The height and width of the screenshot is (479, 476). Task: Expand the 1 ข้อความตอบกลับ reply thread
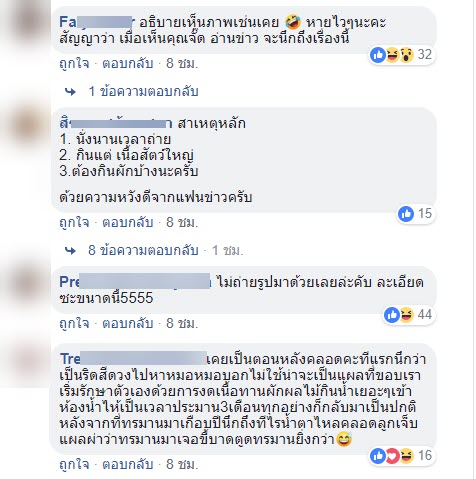[144, 91]
